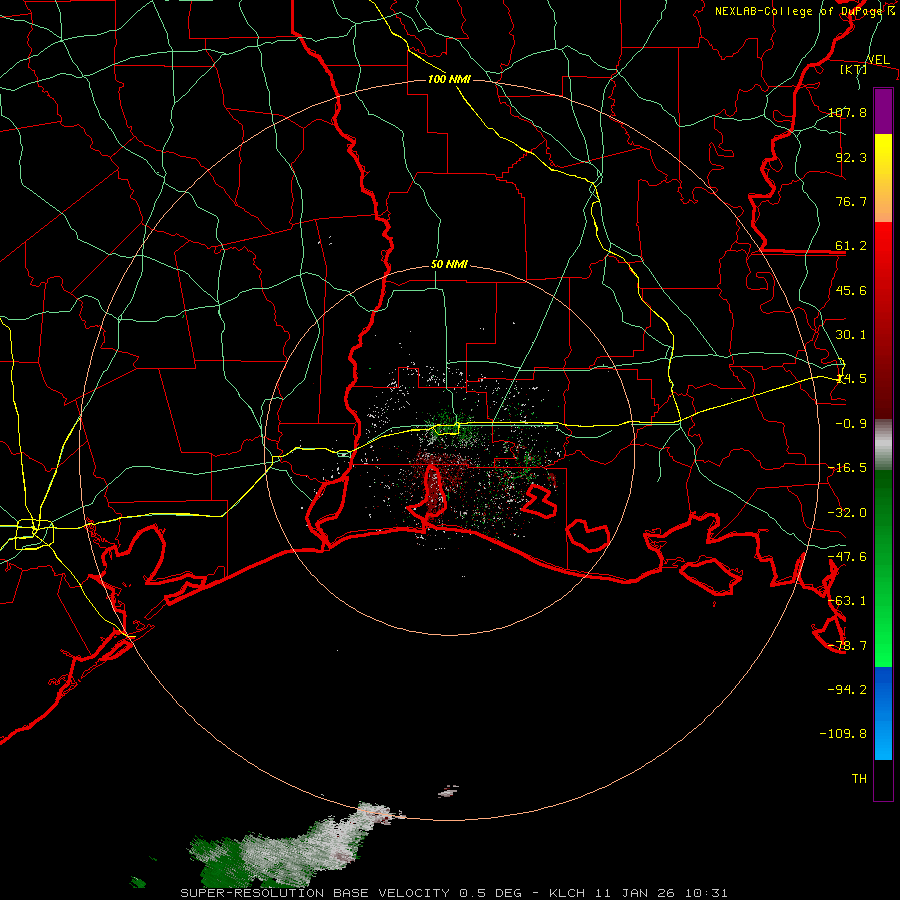Click the 45.6 legend value
Screen dimensions: 900x900
[851, 290]
